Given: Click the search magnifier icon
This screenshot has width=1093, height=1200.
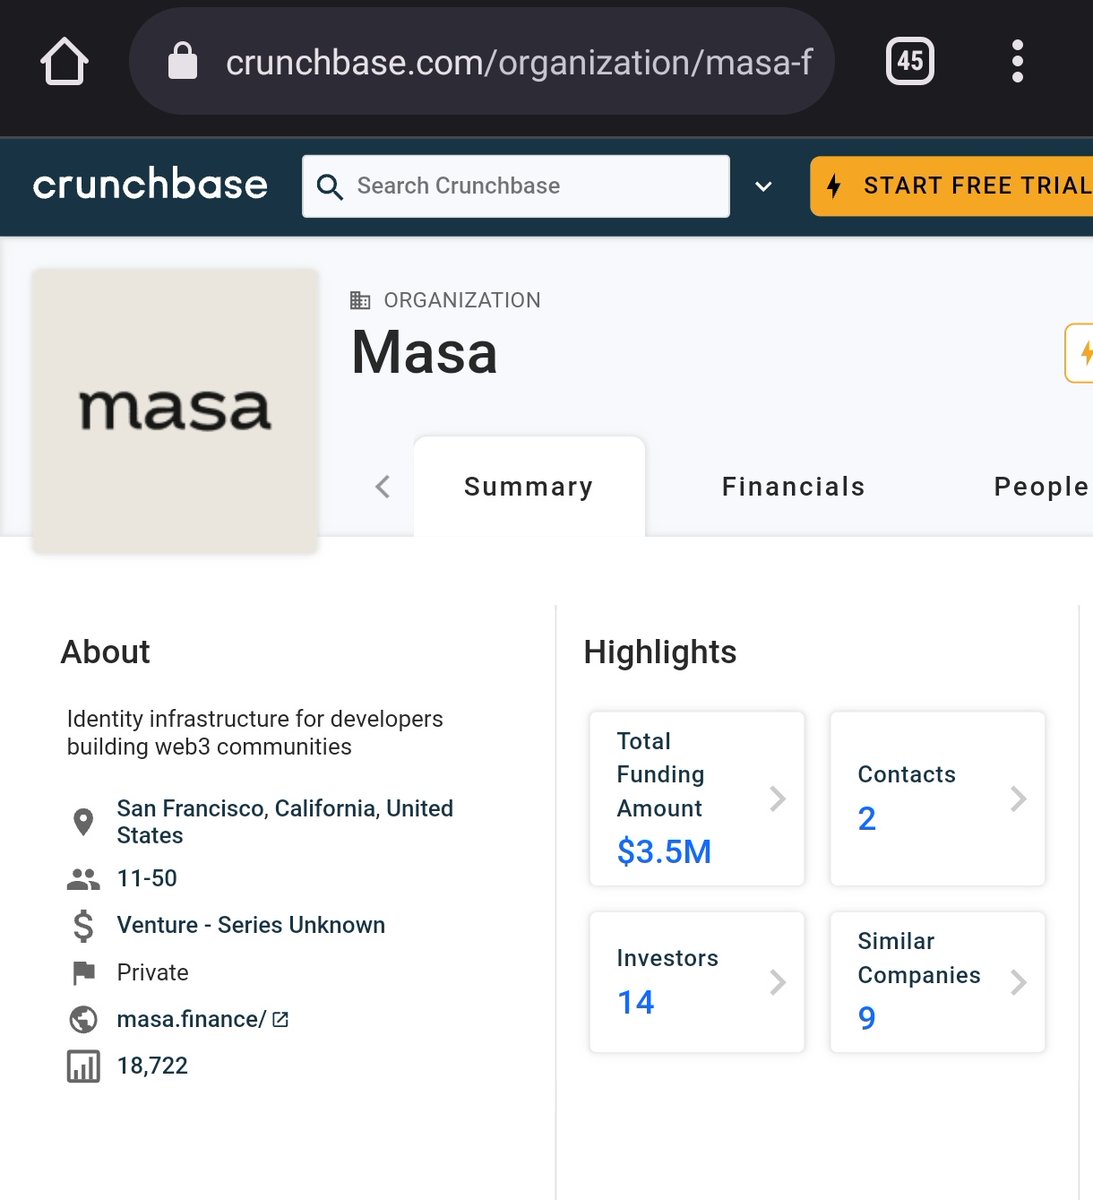Looking at the screenshot, I should [x=329, y=186].
